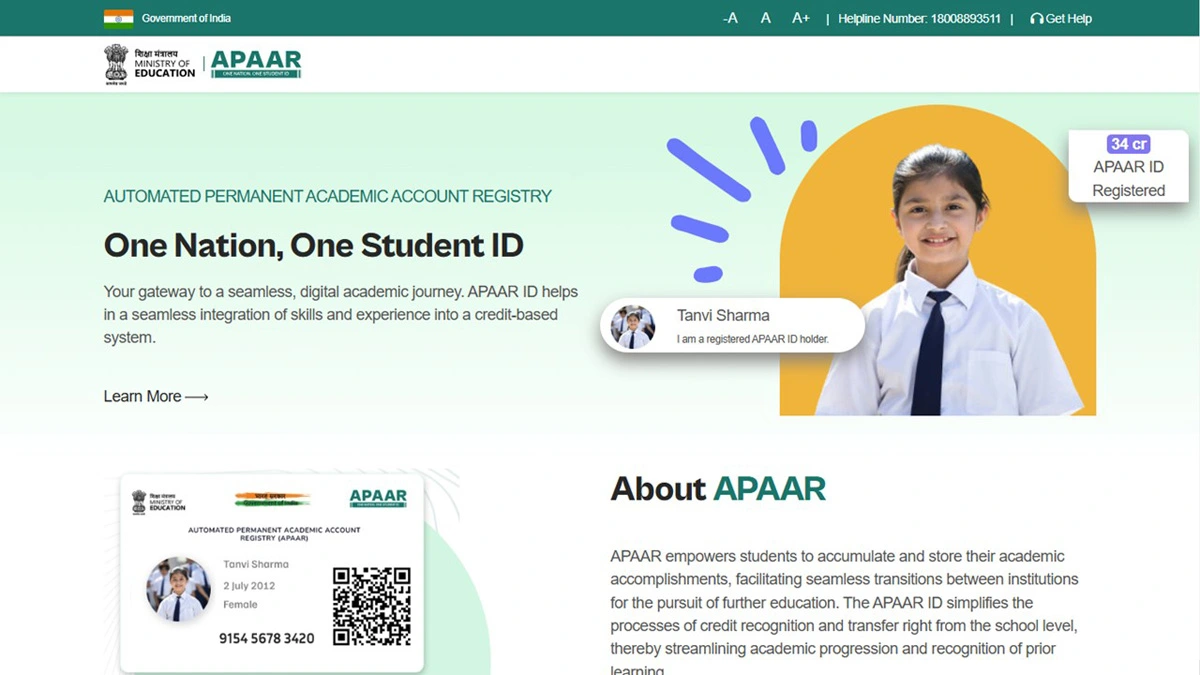Reset font size with the plain A
The width and height of the screenshot is (1200, 675).
765,18
